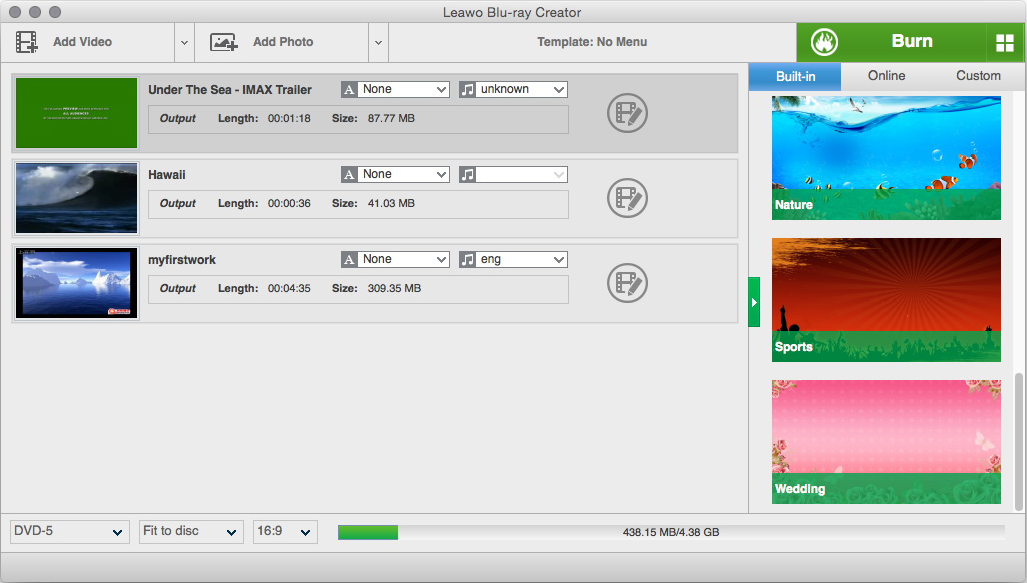1027x583 pixels.
Task: Open subtitle dropdown for Hawaii
Action: click(403, 175)
